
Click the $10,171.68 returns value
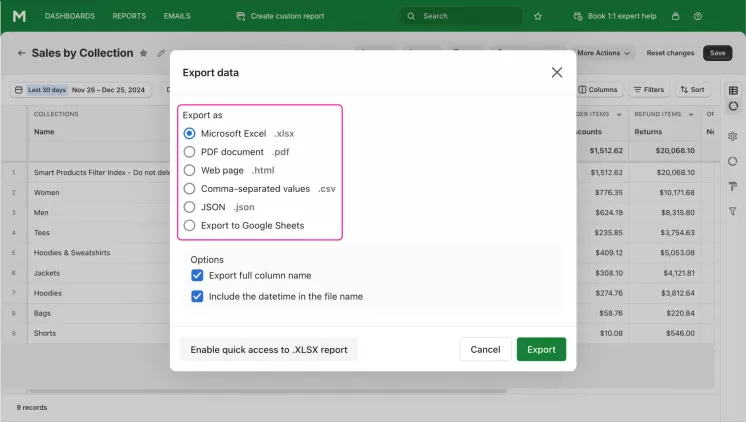coord(677,193)
